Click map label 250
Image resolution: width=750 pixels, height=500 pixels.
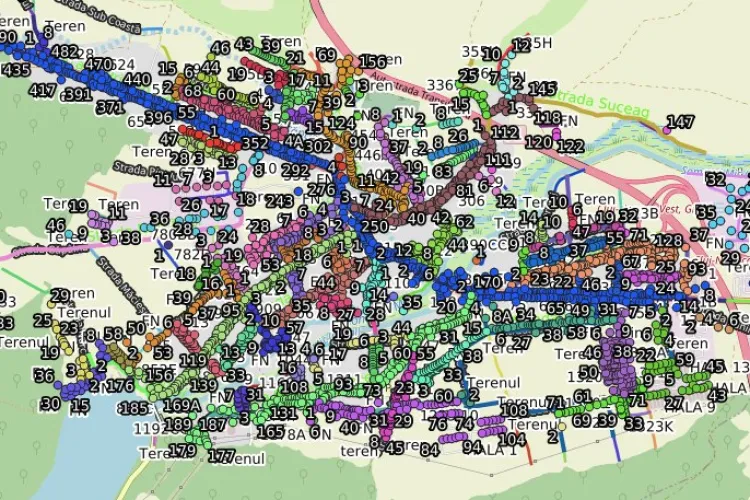click(375, 226)
